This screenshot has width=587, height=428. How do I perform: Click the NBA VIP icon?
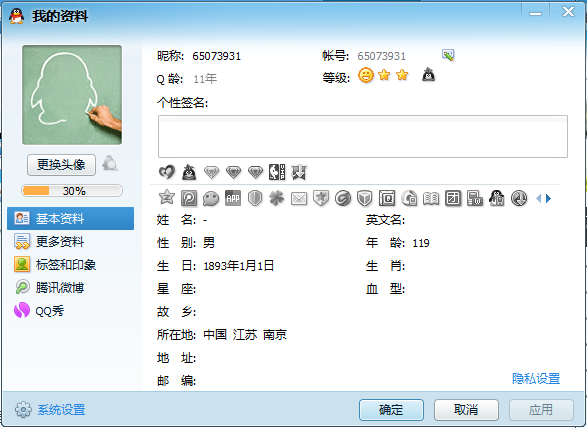(277, 172)
